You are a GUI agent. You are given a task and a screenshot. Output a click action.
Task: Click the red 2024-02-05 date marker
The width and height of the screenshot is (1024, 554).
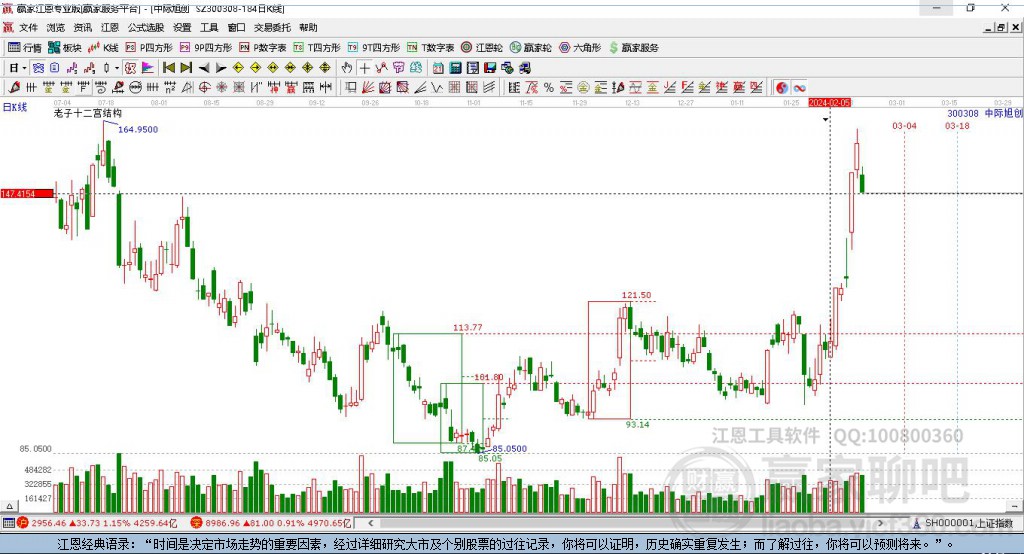point(829,103)
